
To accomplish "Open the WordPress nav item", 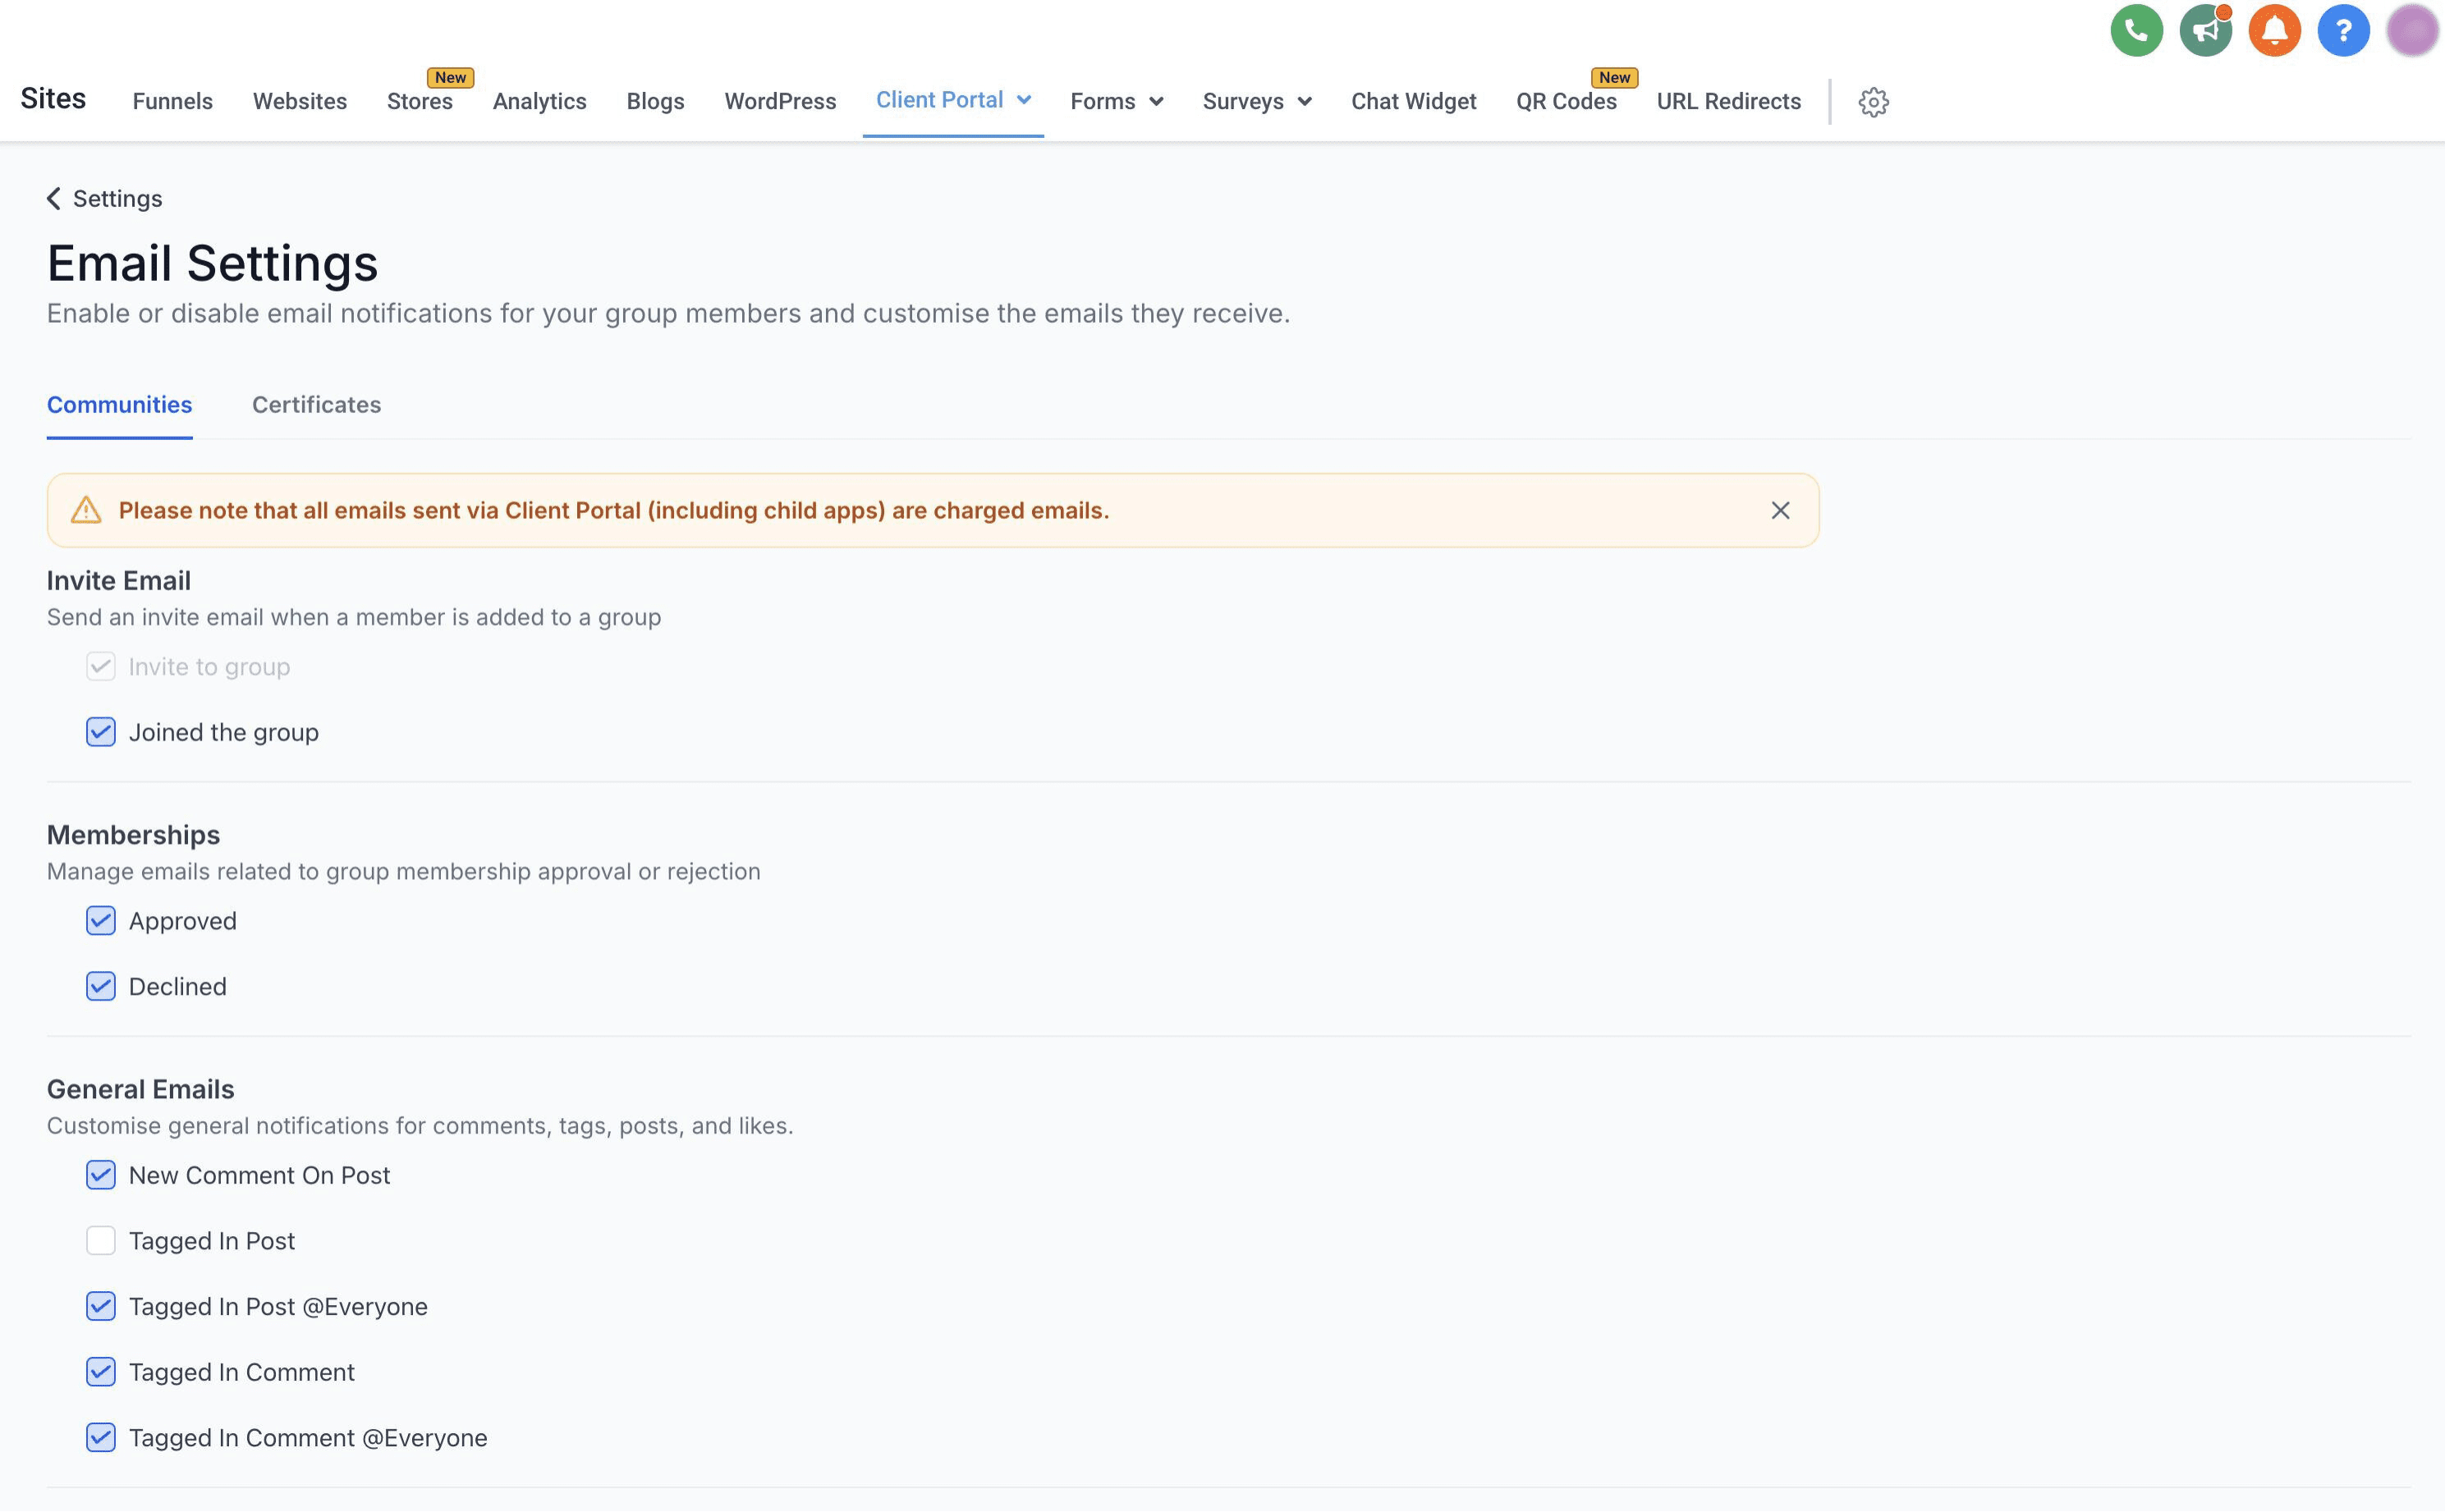I will [780, 101].
